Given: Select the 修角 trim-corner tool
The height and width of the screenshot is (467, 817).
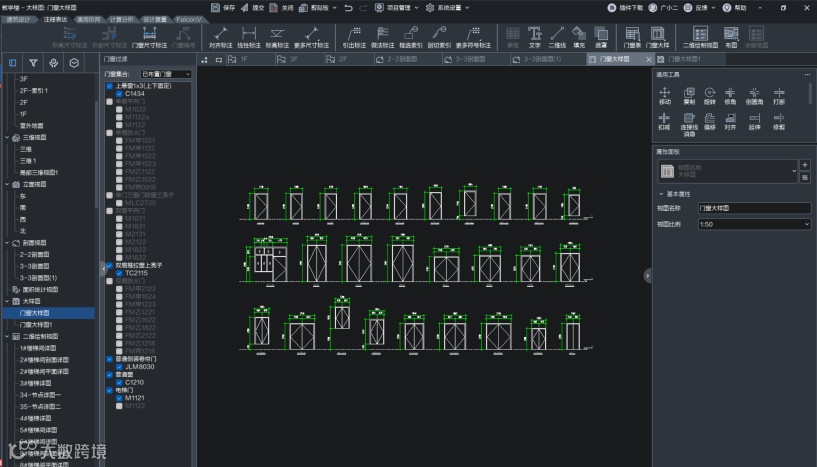Looking at the screenshot, I should [730, 96].
